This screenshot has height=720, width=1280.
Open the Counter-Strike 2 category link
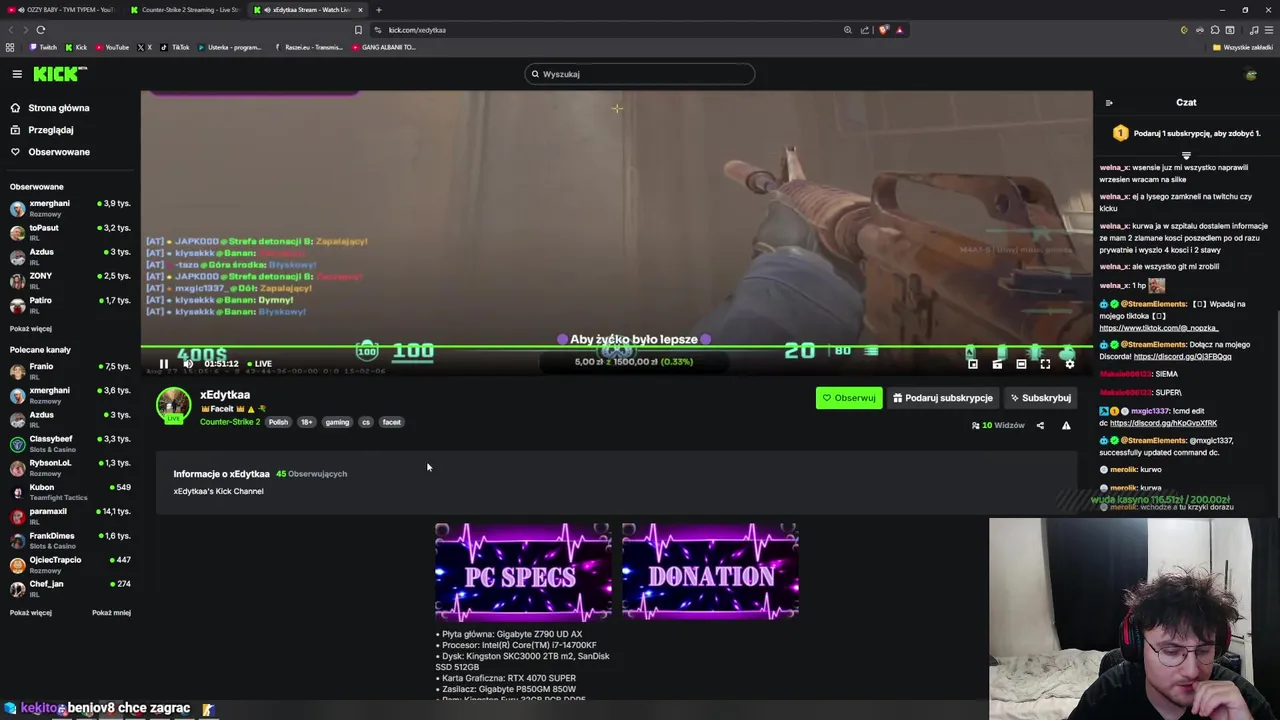coord(230,422)
